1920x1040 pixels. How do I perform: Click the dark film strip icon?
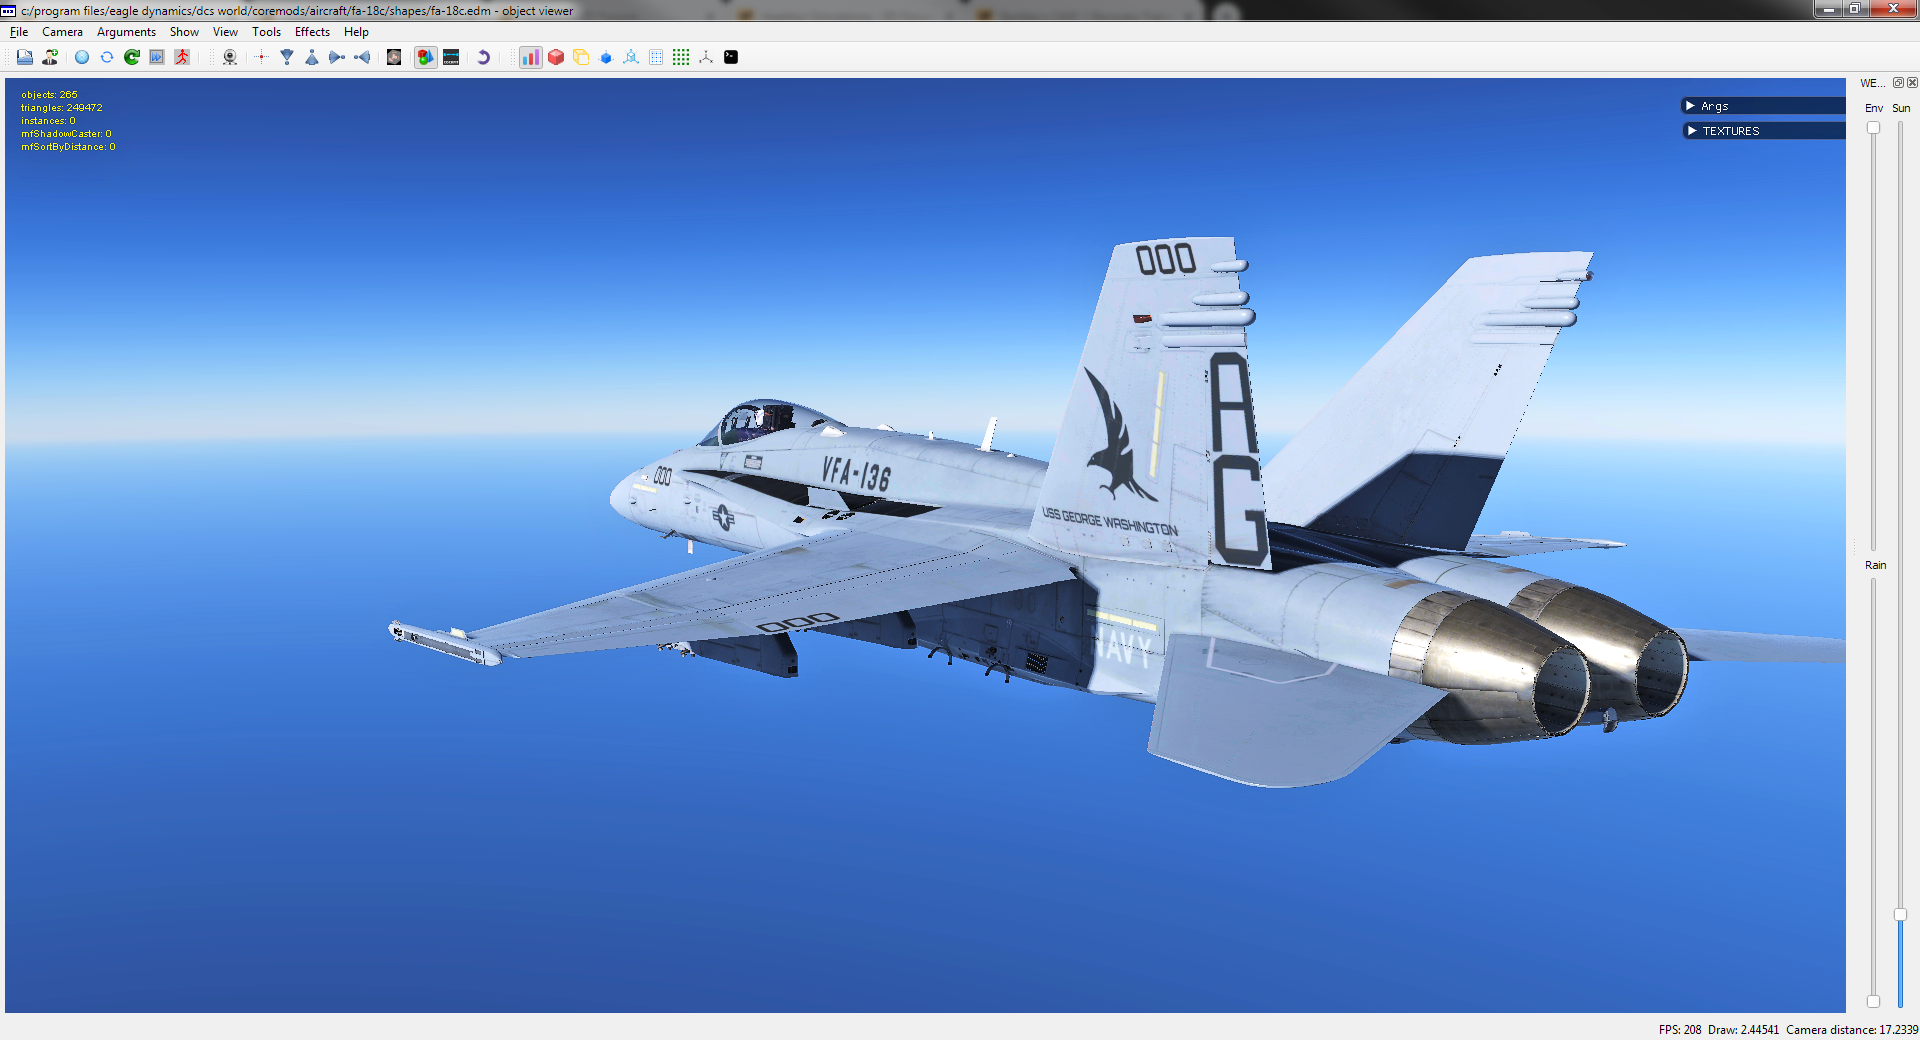[451, 57]
